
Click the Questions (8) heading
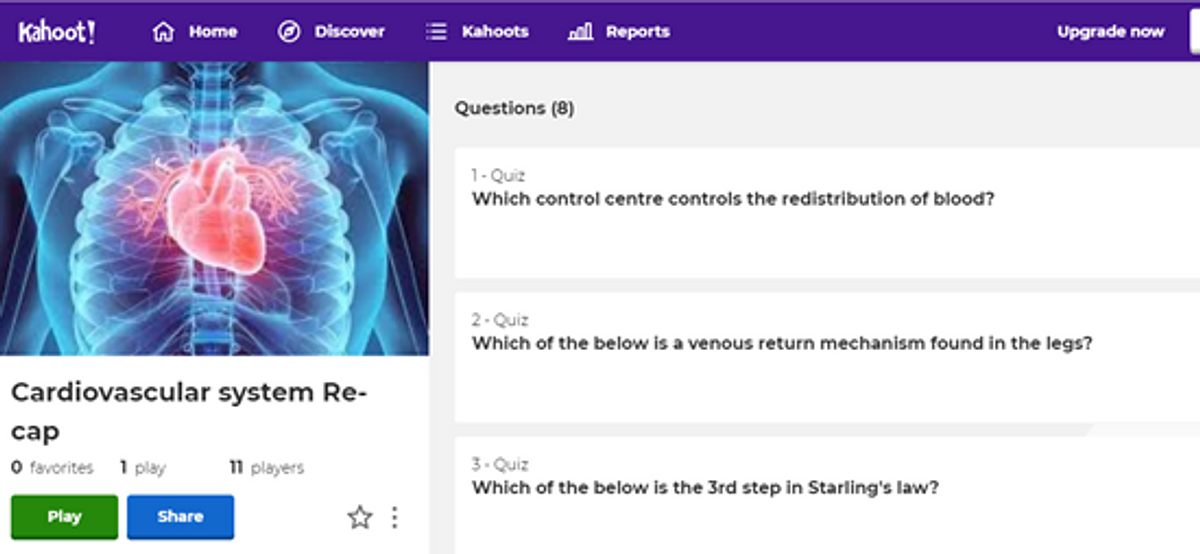coord(514,108)
